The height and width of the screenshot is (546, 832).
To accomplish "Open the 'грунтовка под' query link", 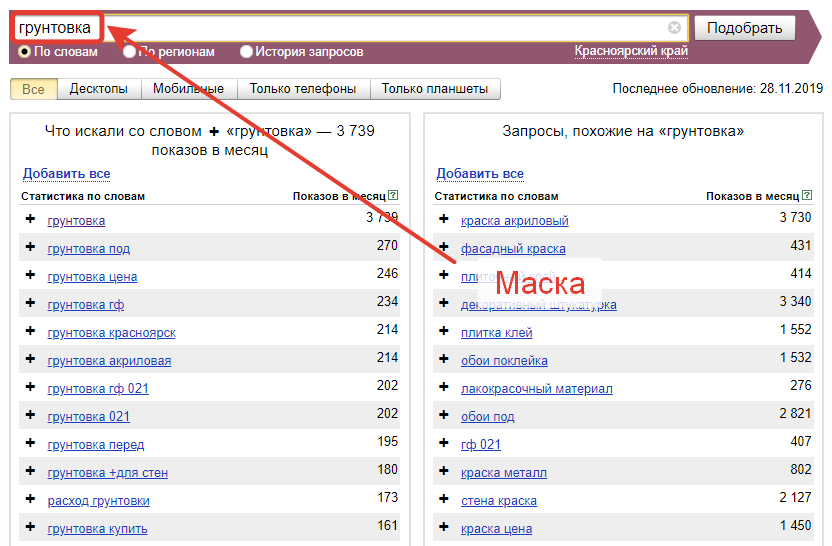I will click(x=89, y=248).
